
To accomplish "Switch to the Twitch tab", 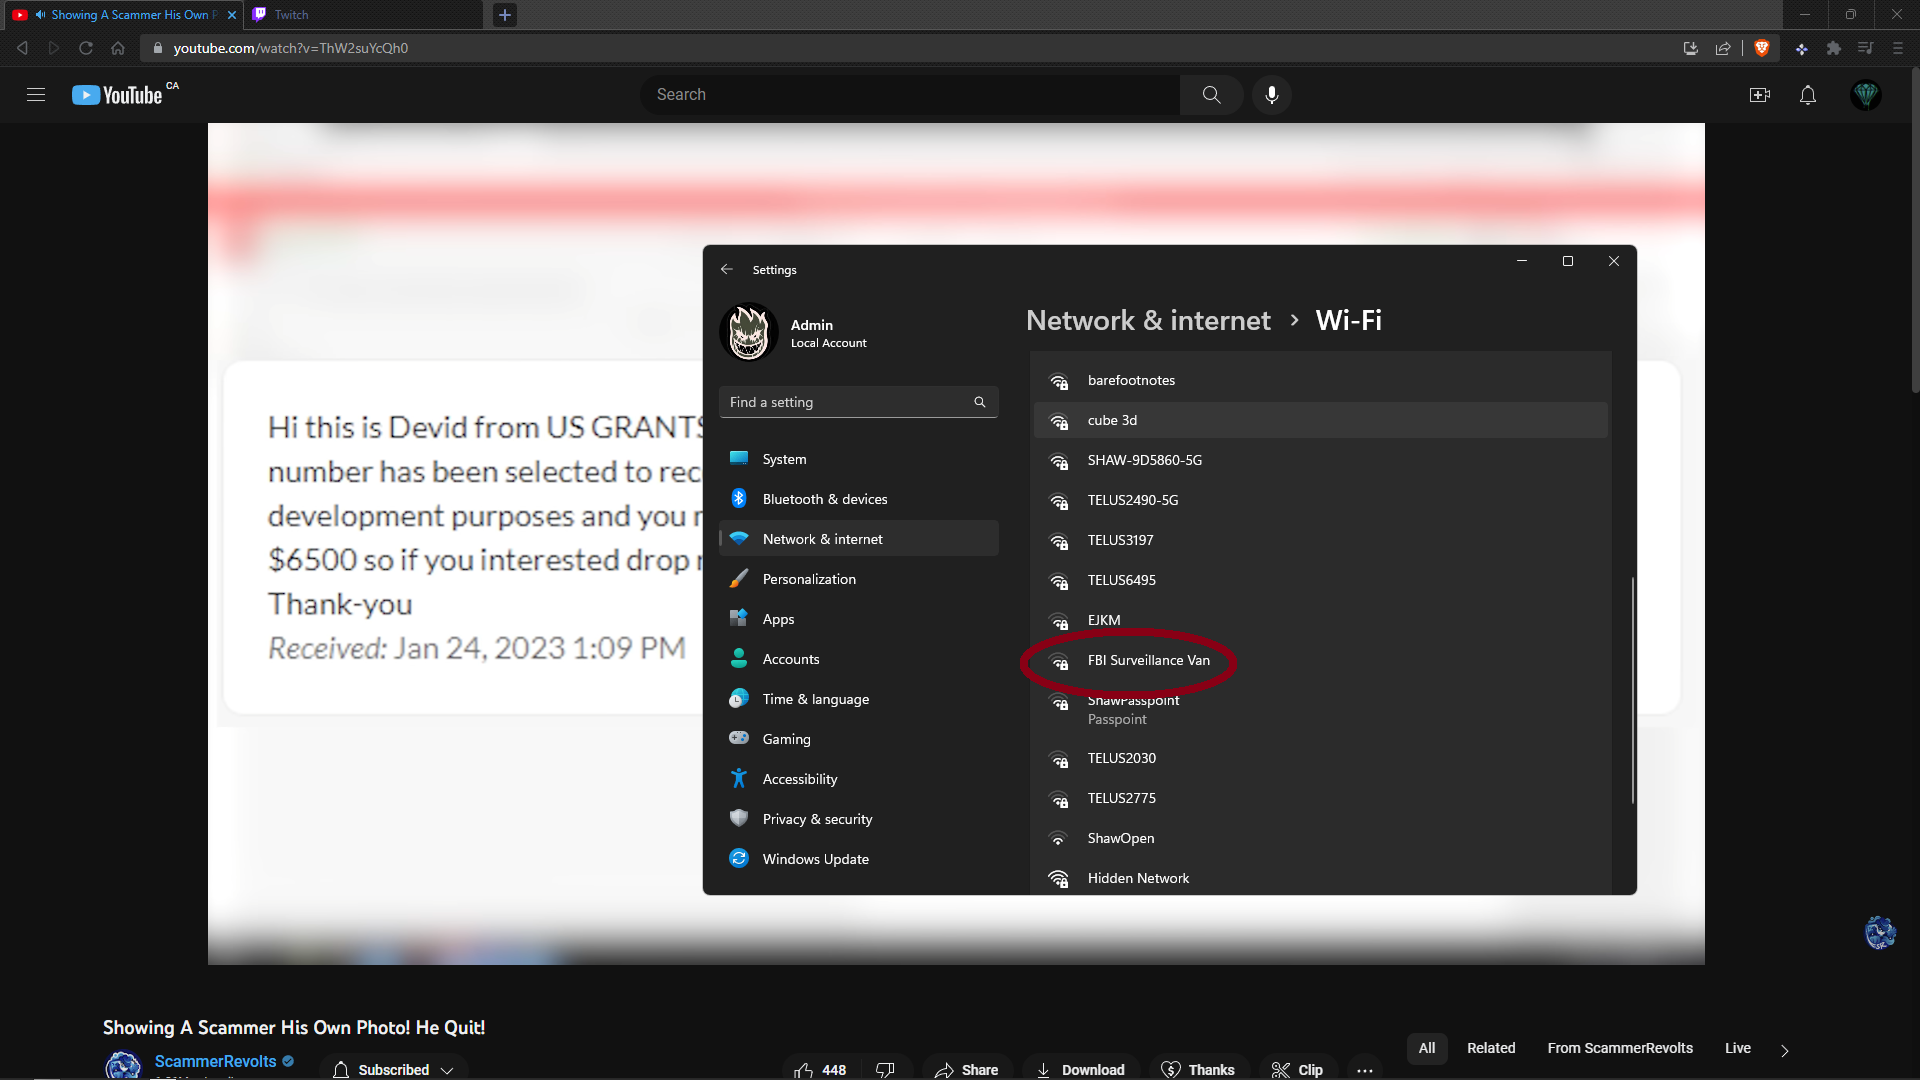I will coord(364,15).
